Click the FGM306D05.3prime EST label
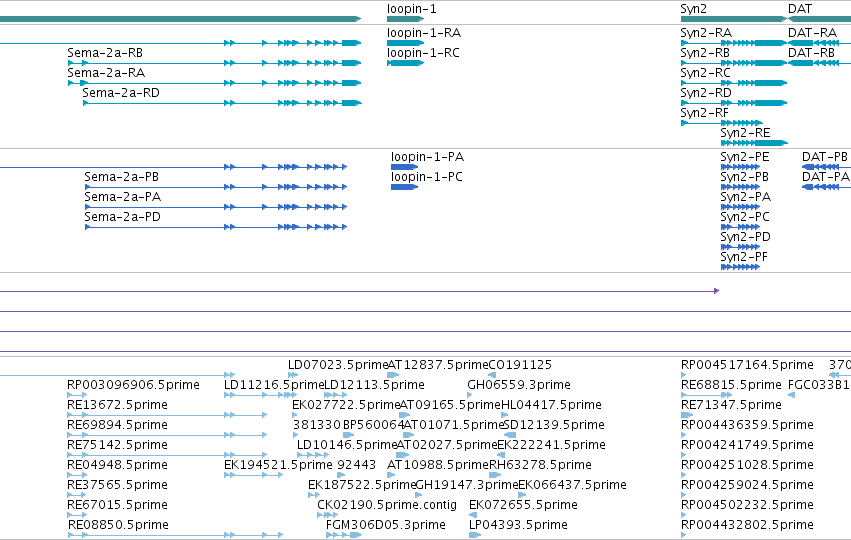This screenshot has height=540, width=851. pos(385,526)
